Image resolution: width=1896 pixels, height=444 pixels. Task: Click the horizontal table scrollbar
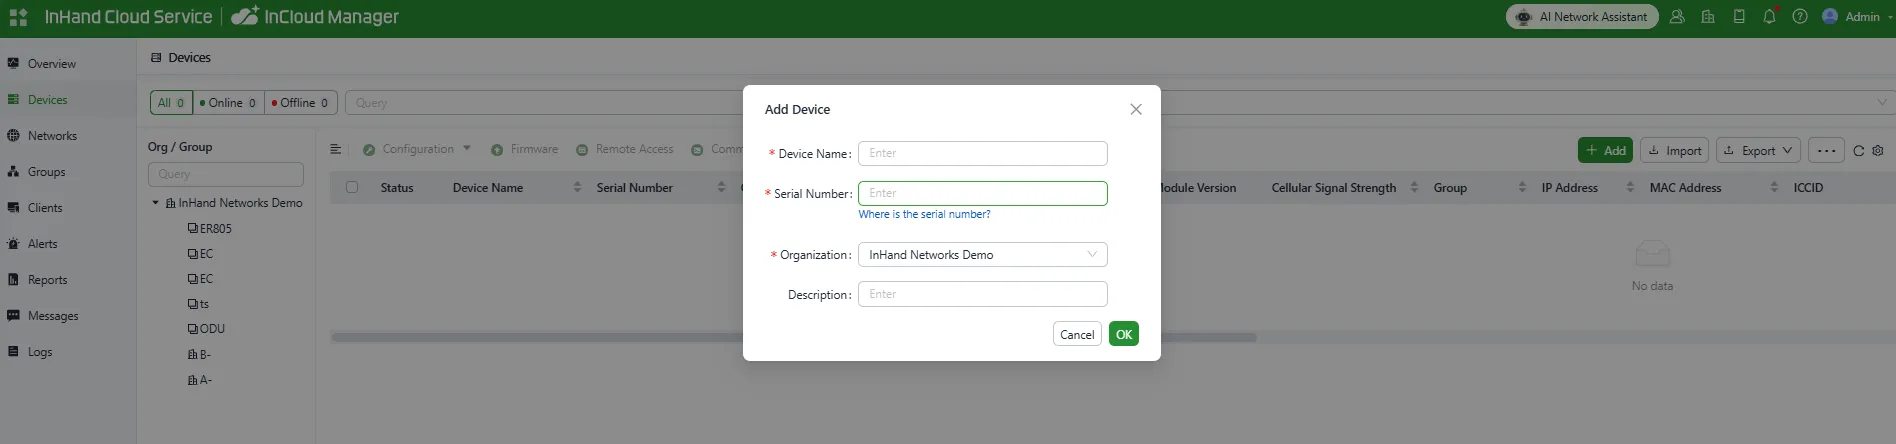point(793,338)
